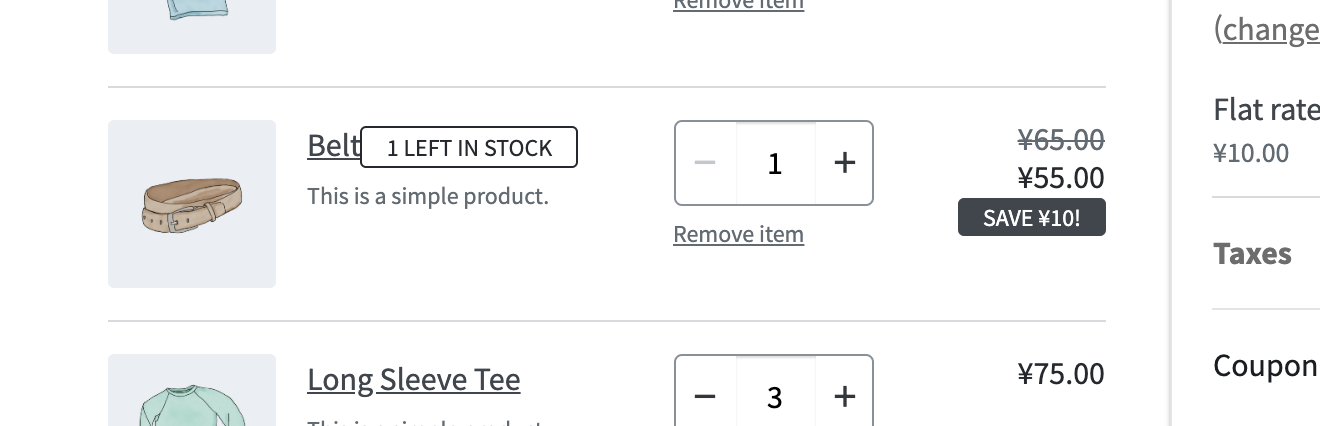Click the change shipping address link

pos(1268,30)
